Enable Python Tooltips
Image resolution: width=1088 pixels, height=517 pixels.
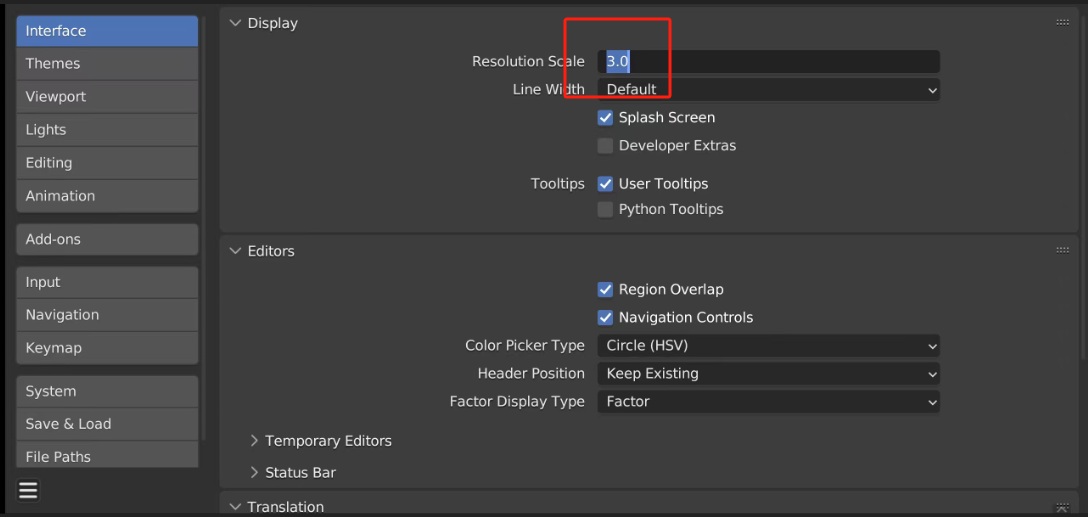click(605, 210)
